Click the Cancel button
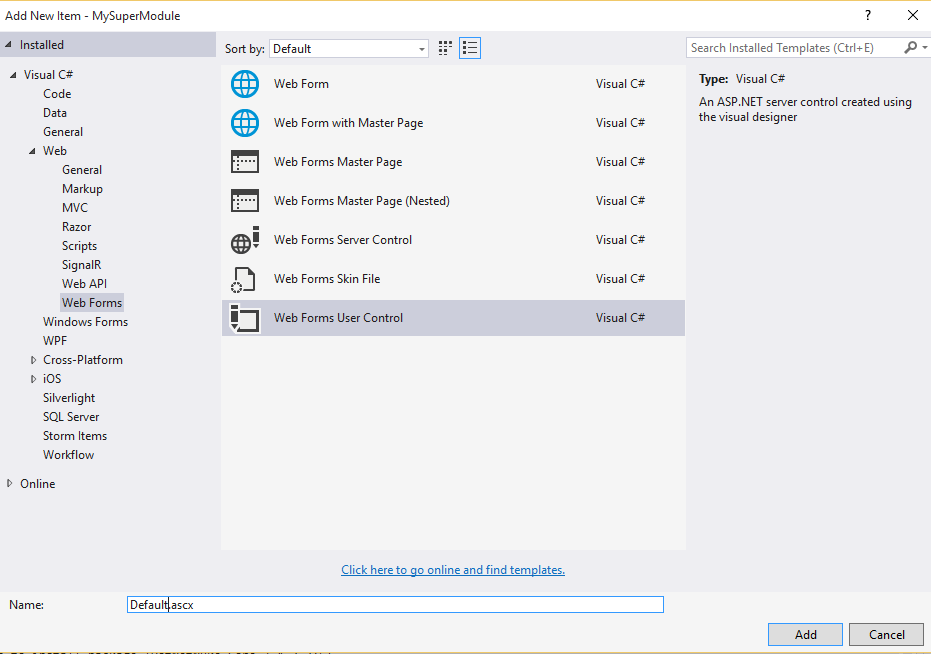This screenshot has height=654, width=931. pyautogui.click(x=886, y=634)
